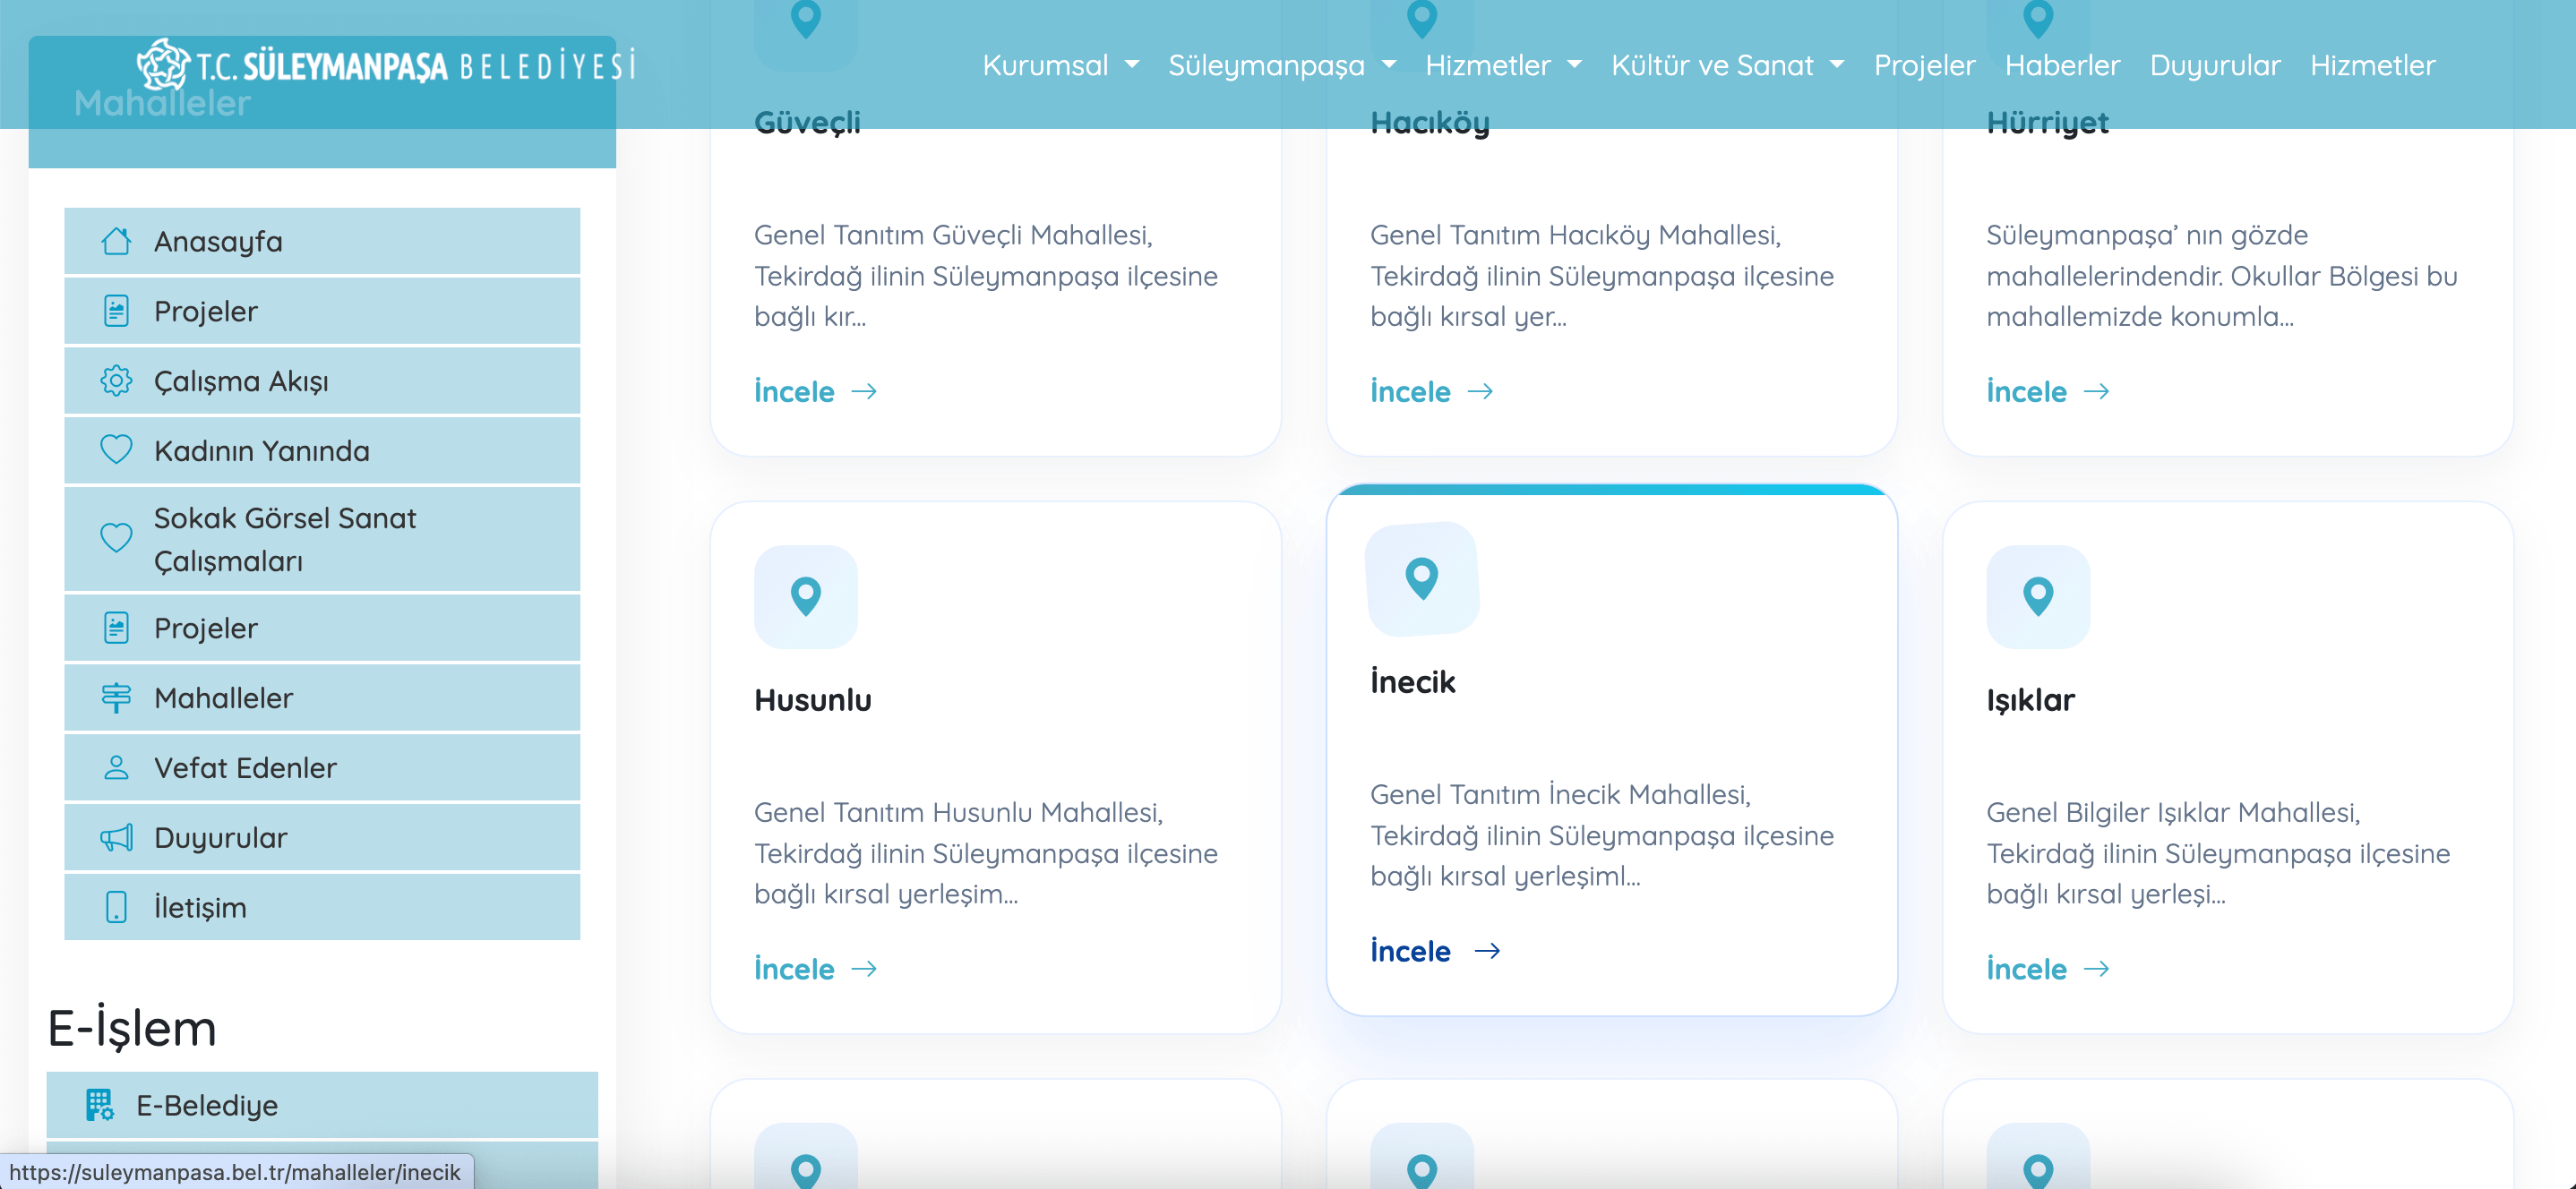Click İncele link on Güveçli card
Image resolution: width=2576 pixels, height=1189 pixels.
point(794,391)
